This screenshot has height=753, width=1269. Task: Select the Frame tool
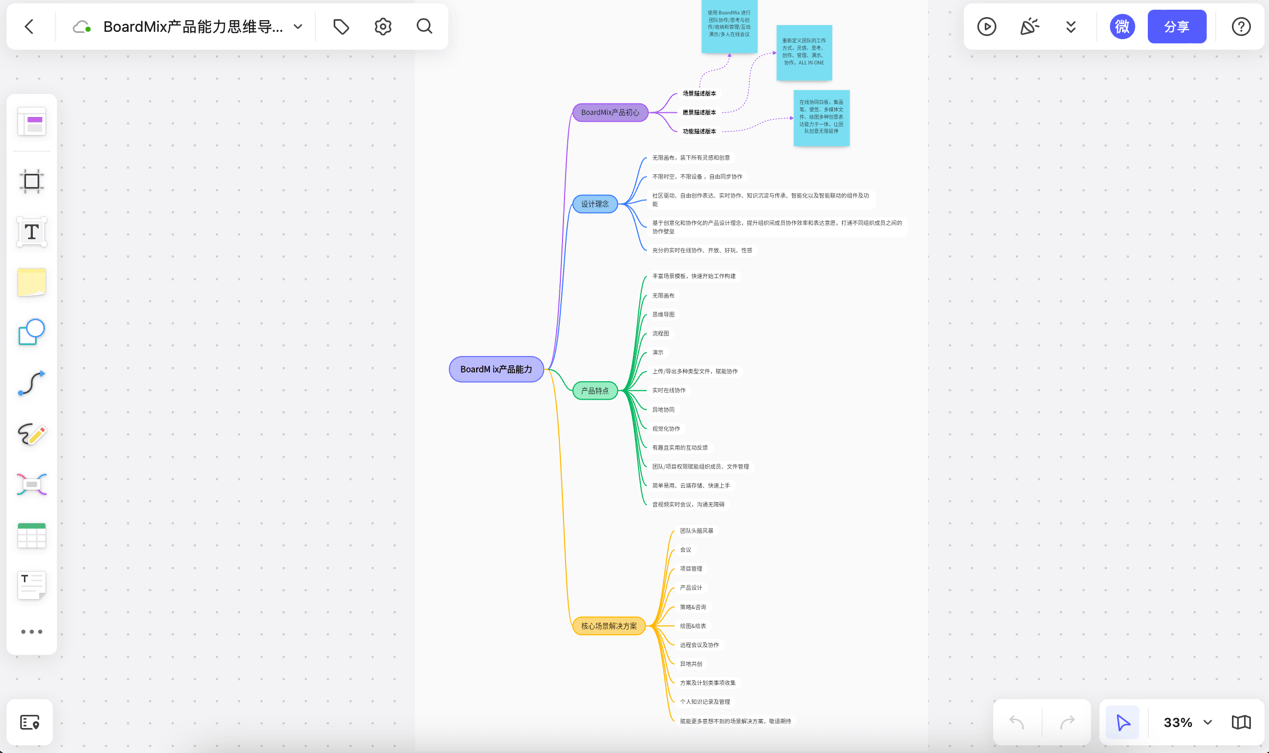pyautogui.click(x=31, y=181)
